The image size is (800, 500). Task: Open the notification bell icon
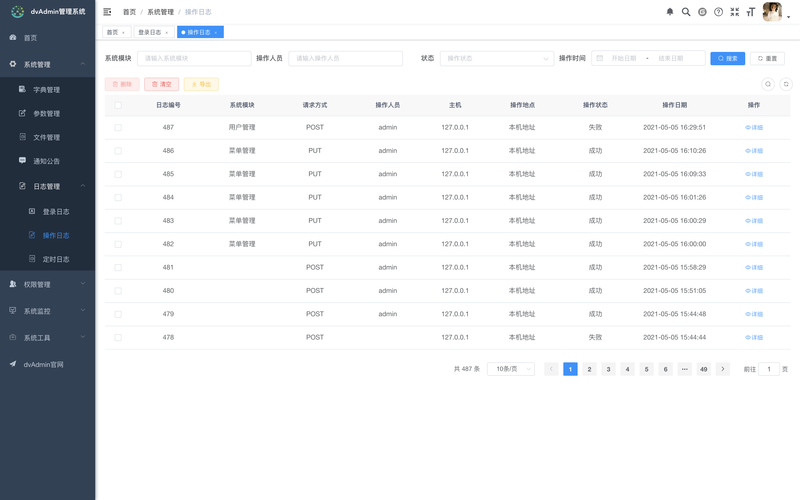click(x=670, y=12)
